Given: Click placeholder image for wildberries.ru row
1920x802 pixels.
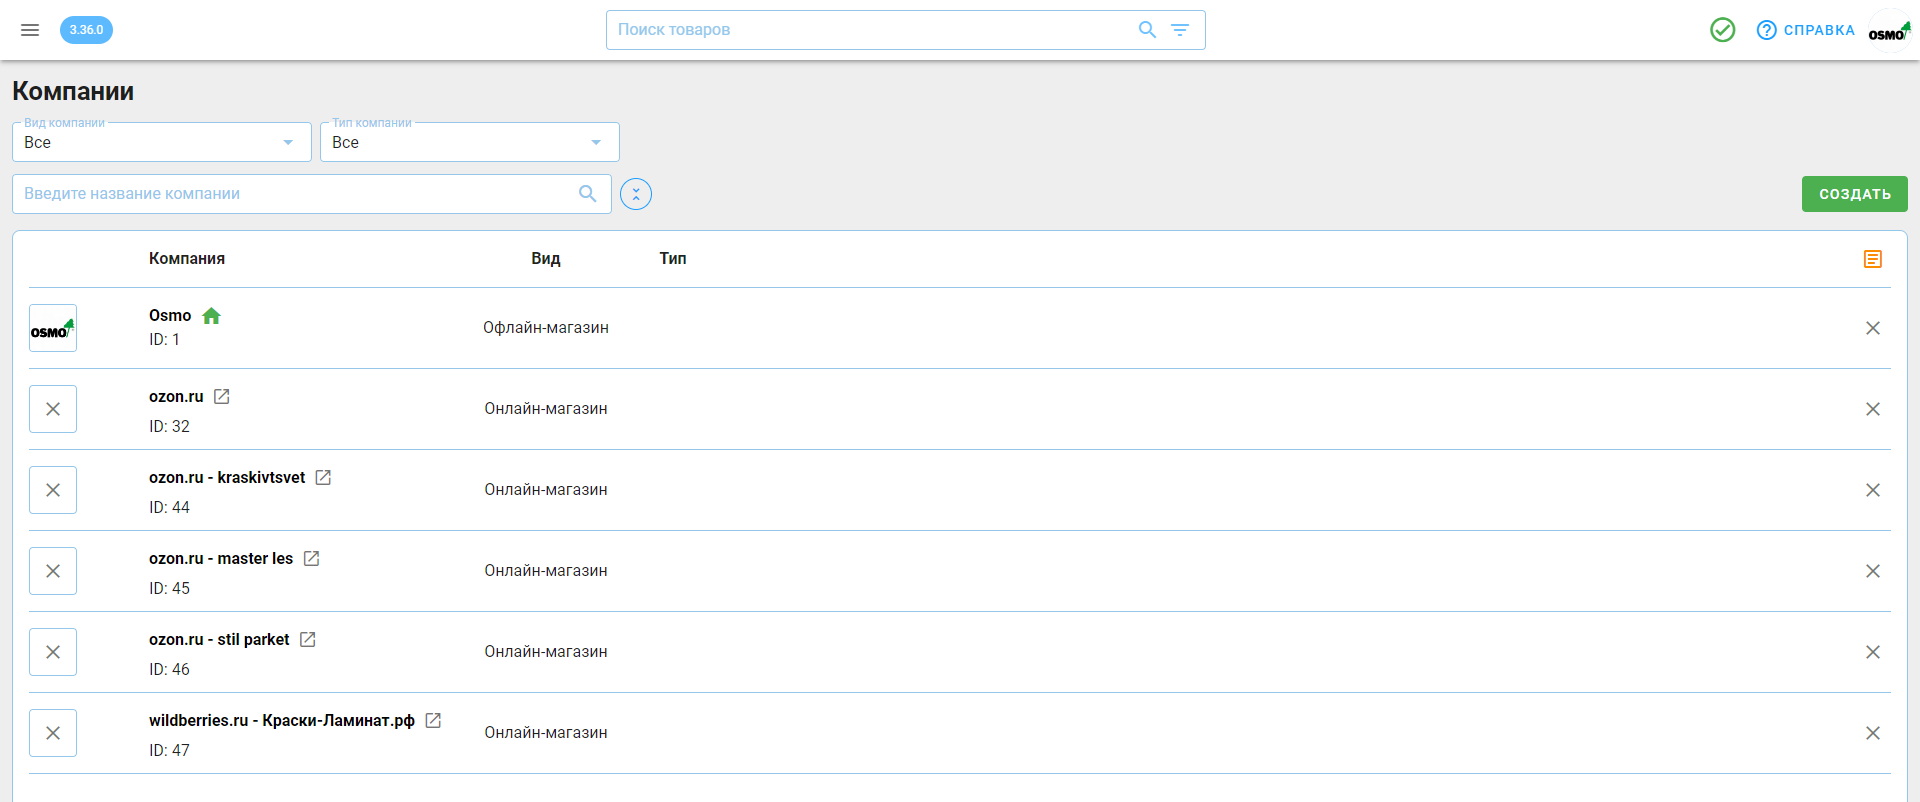Looking at the screenshot, I should pos(53,733).
